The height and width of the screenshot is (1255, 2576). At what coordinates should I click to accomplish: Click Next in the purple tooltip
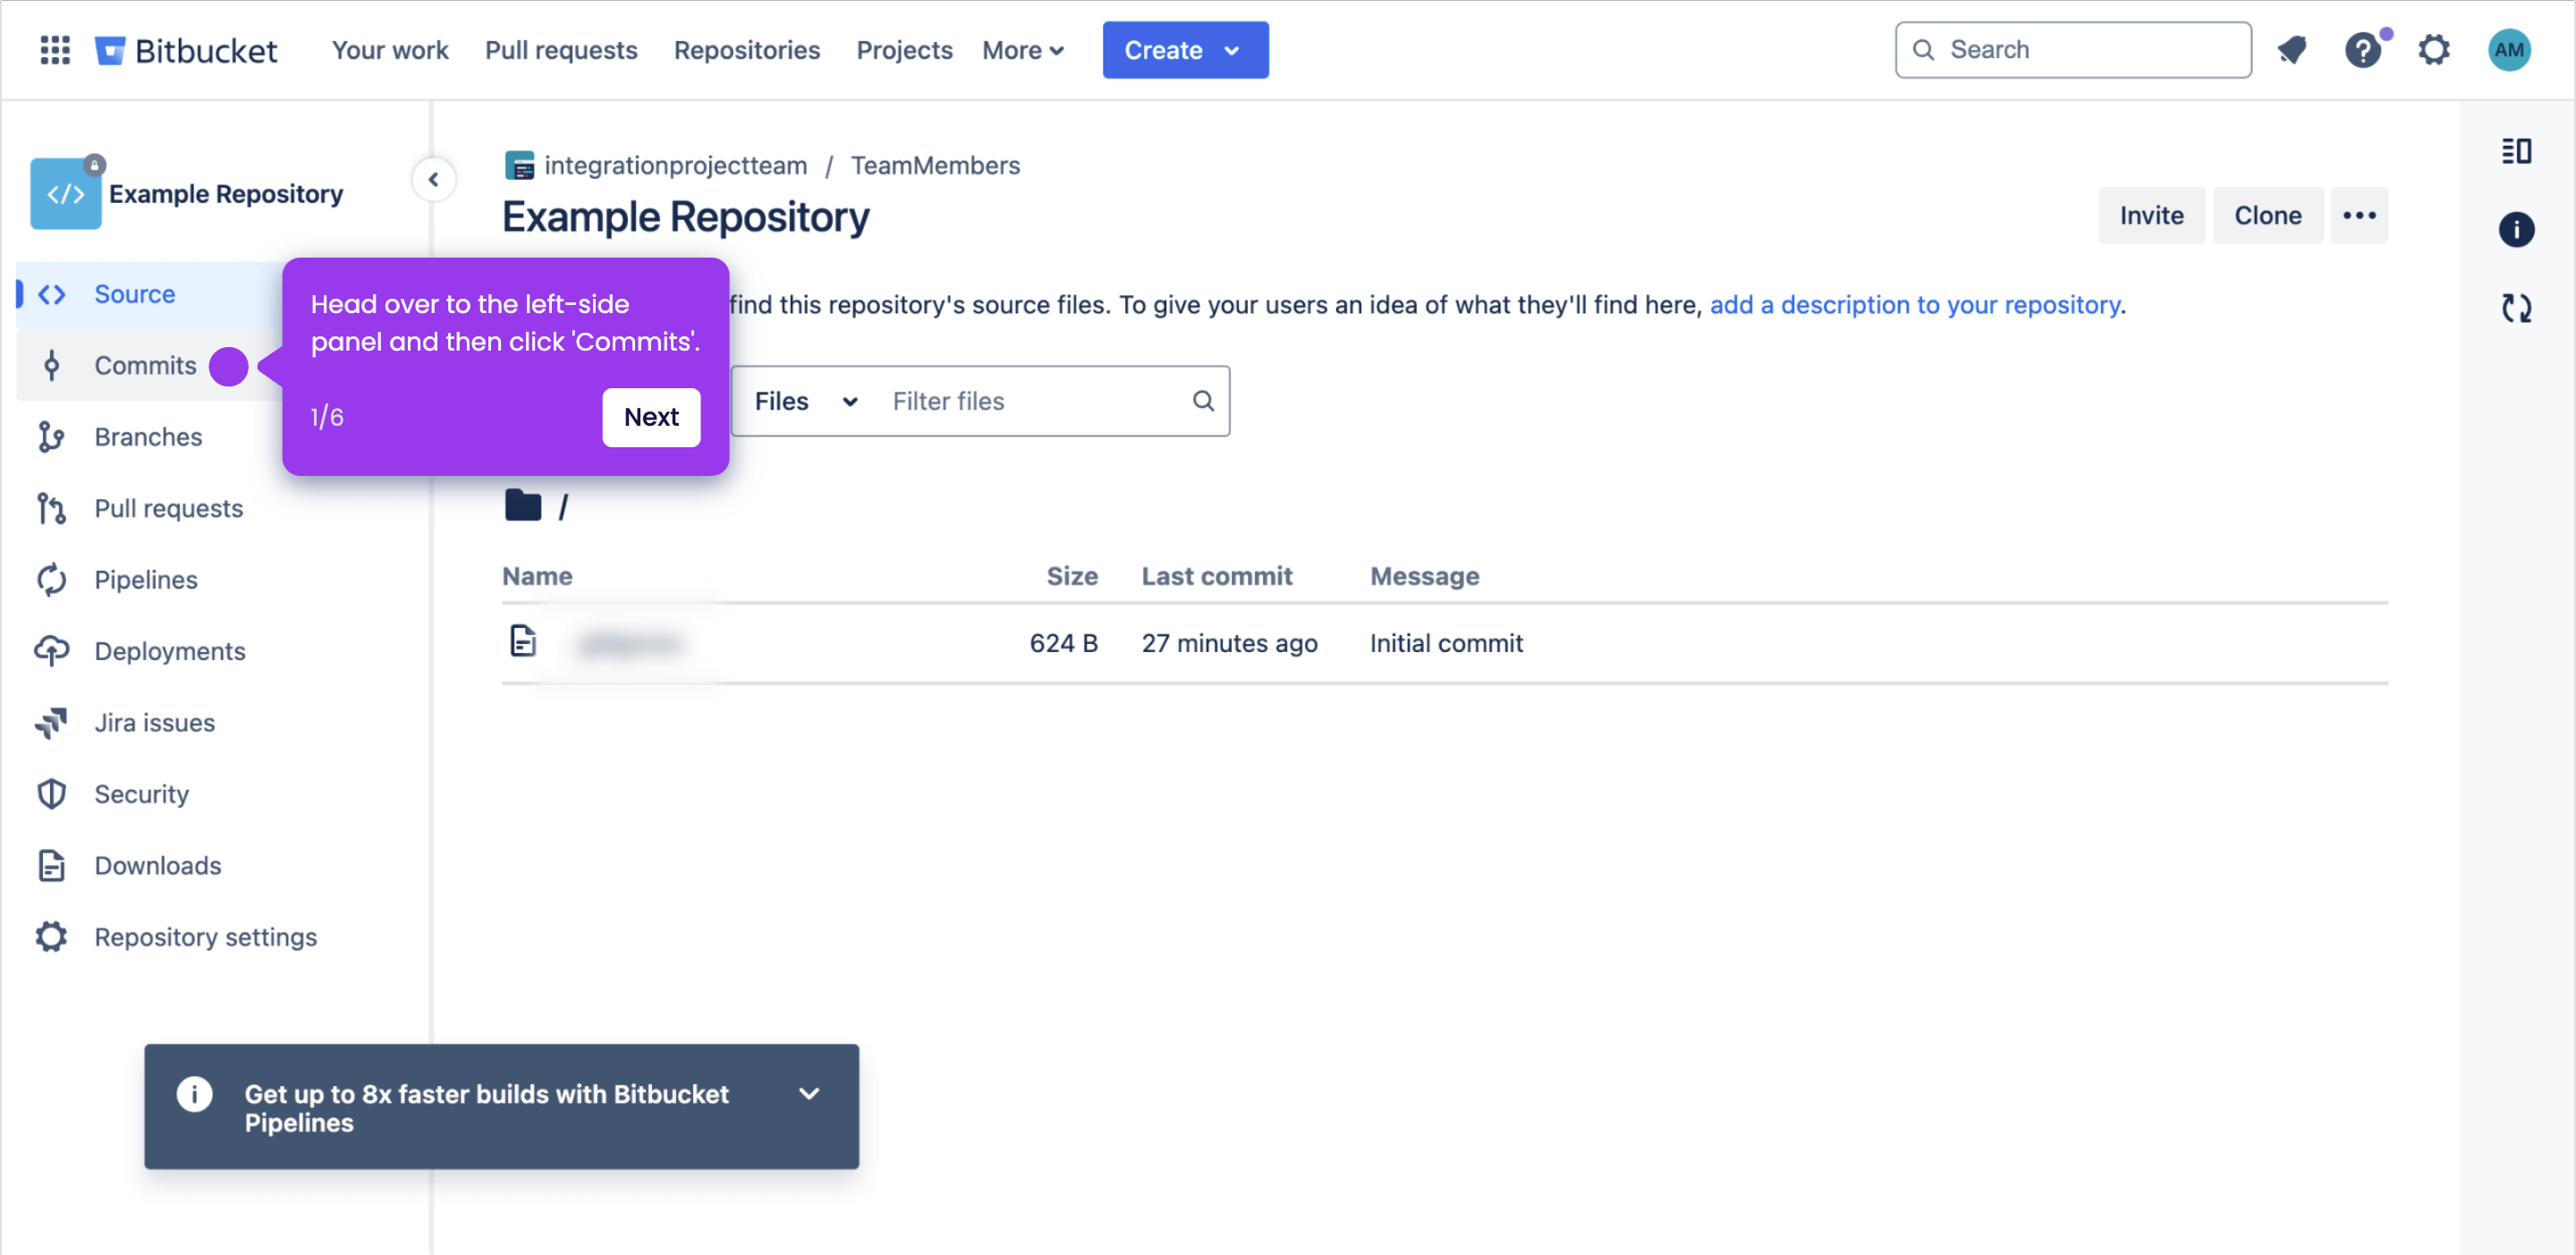(651, 417)
